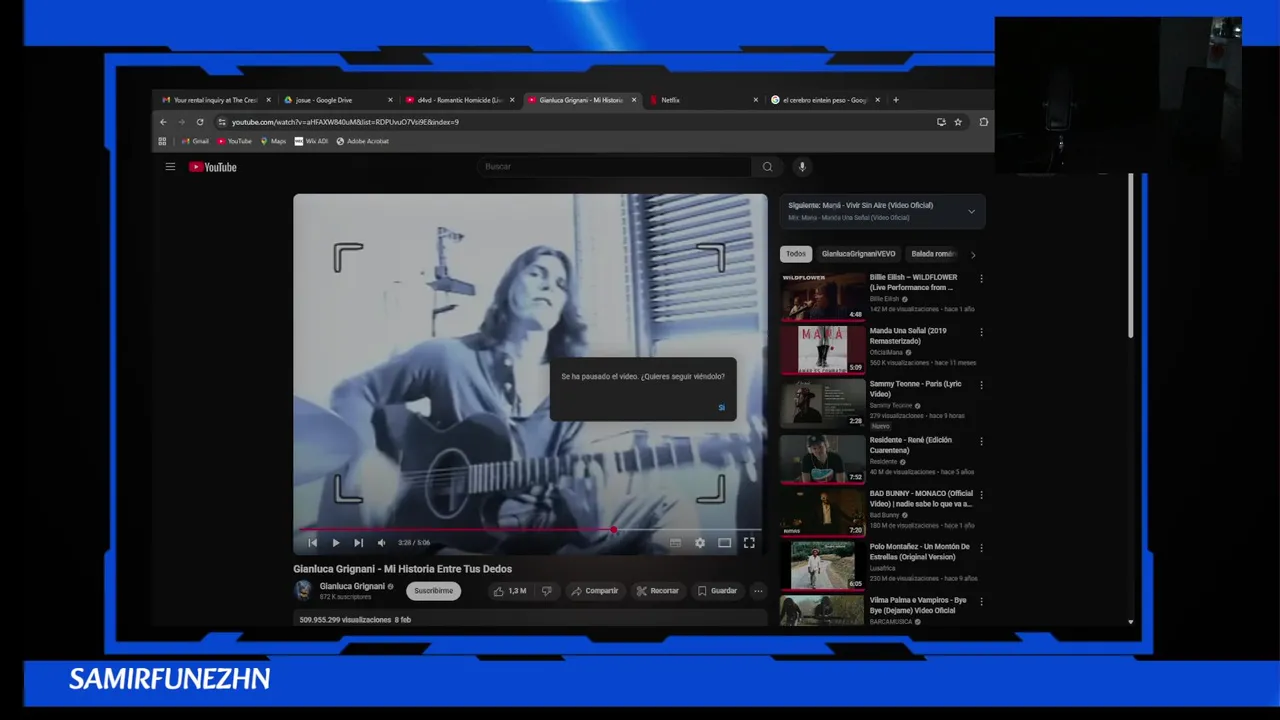Open Polo Montañez video title
Screen dimensions: 1280x720
(x=919, y=552)
